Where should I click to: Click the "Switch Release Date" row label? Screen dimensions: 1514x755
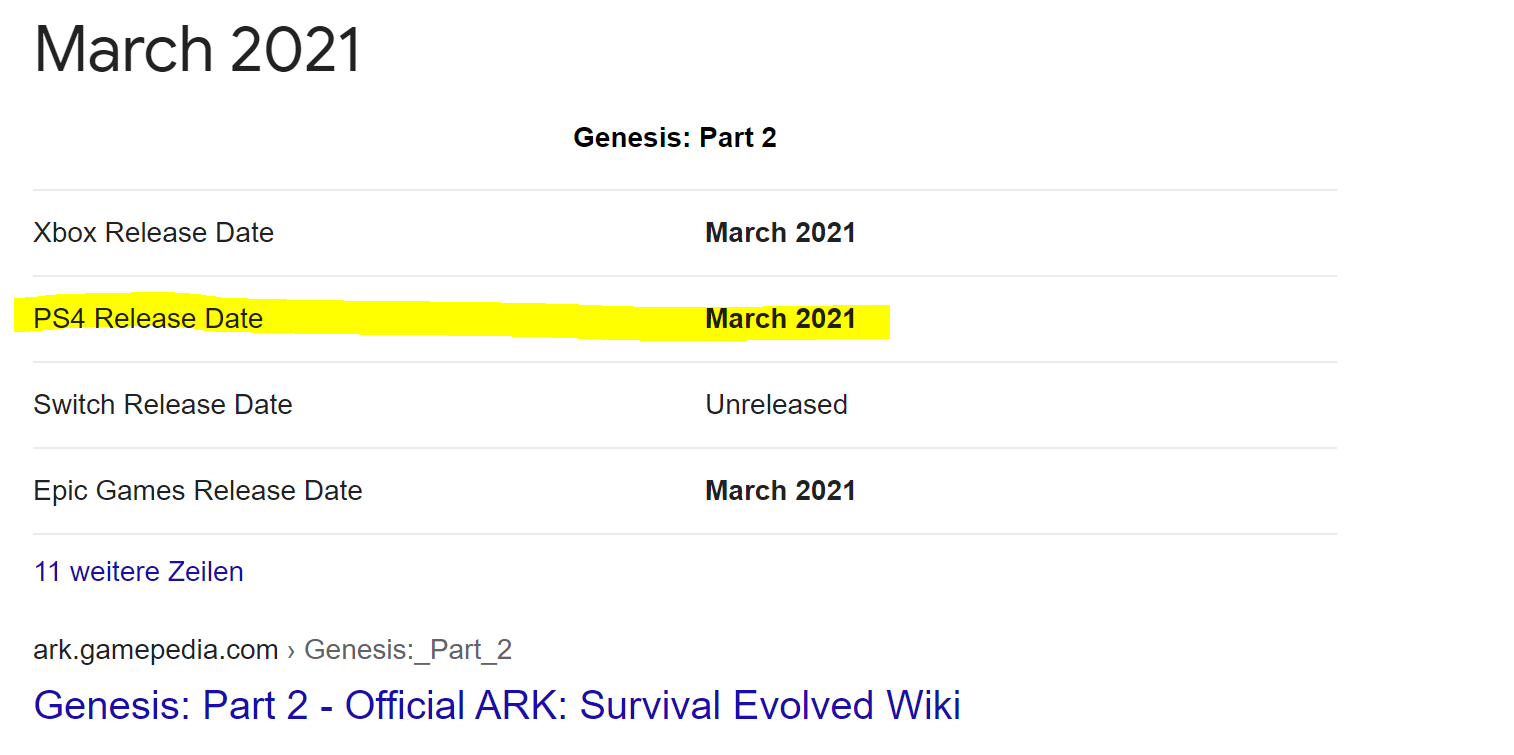tap(163, 405)
